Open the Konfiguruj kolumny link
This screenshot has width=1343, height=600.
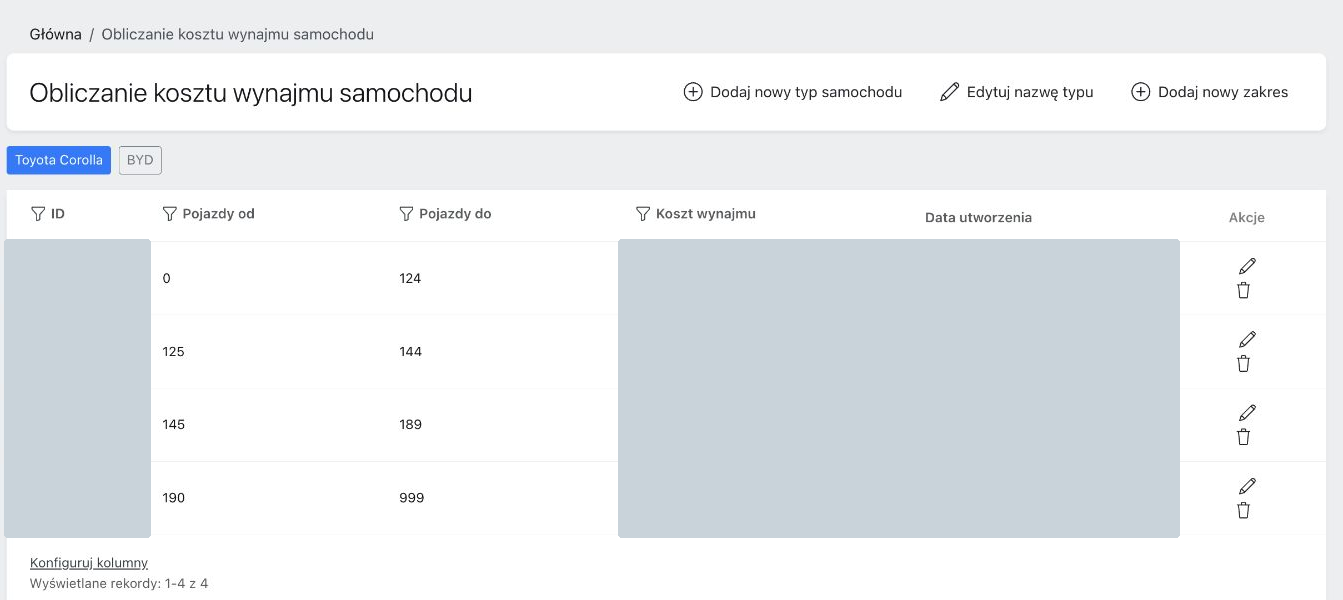coord(89,563)
